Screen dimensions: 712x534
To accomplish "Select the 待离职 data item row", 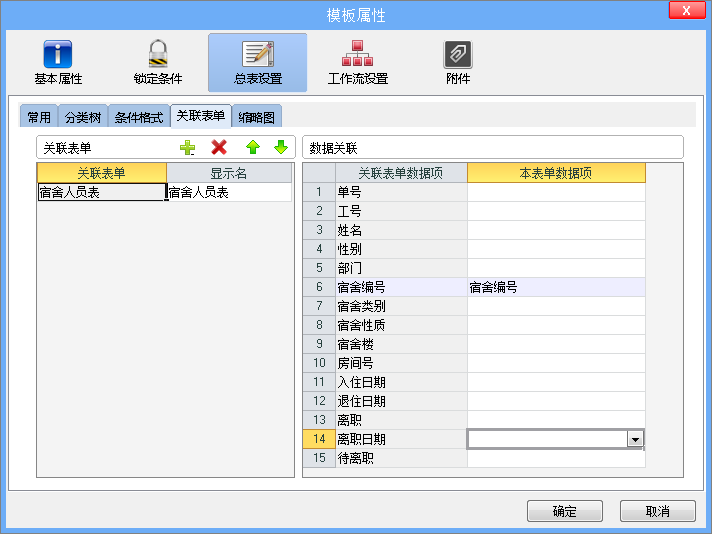I will [401, 458].
